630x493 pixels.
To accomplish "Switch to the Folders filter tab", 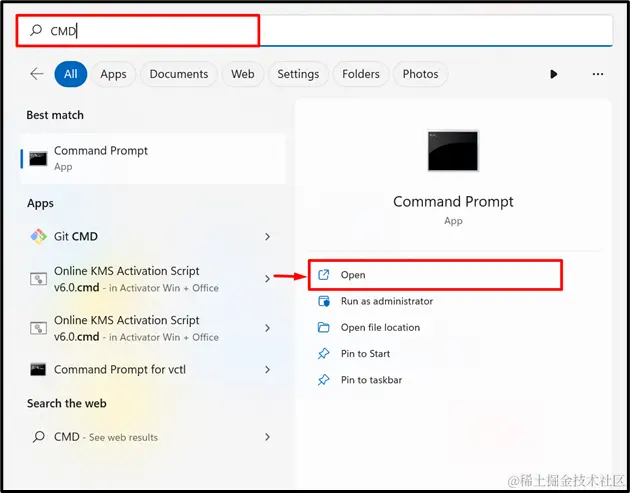I will pos(361,74).
